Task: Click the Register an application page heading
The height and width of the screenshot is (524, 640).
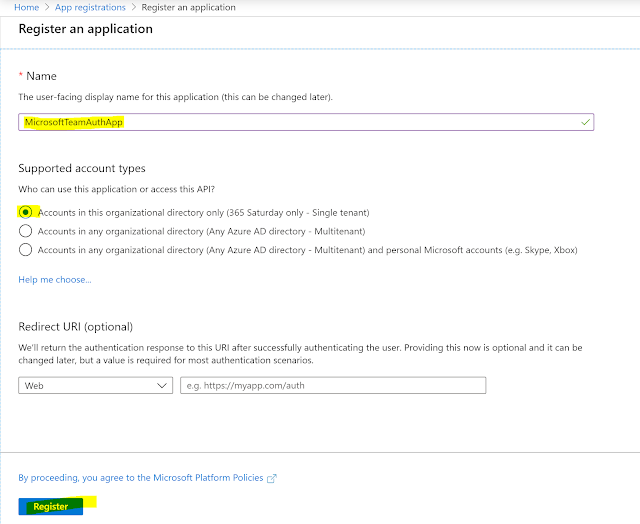Action: click(x=86, y=29)
